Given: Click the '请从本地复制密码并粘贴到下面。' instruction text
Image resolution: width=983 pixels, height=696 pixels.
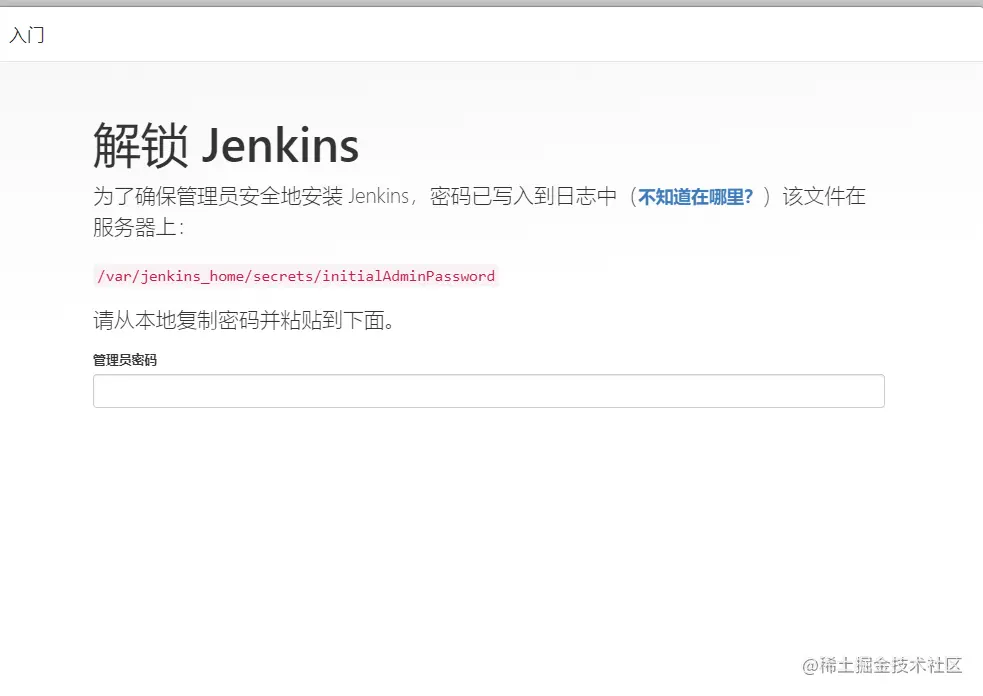Looking at the screenshot, I should coord(244,320).
